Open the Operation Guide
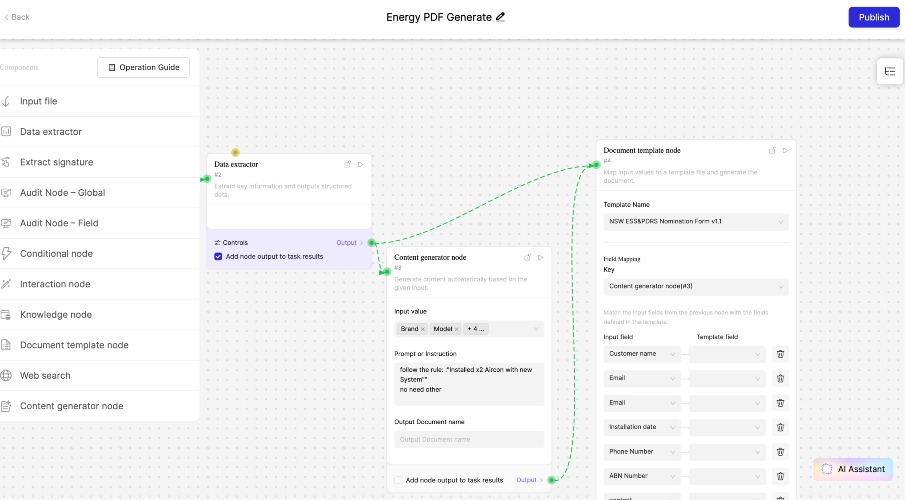The height and width of the screenshot is (500, 905). (143, 67)
